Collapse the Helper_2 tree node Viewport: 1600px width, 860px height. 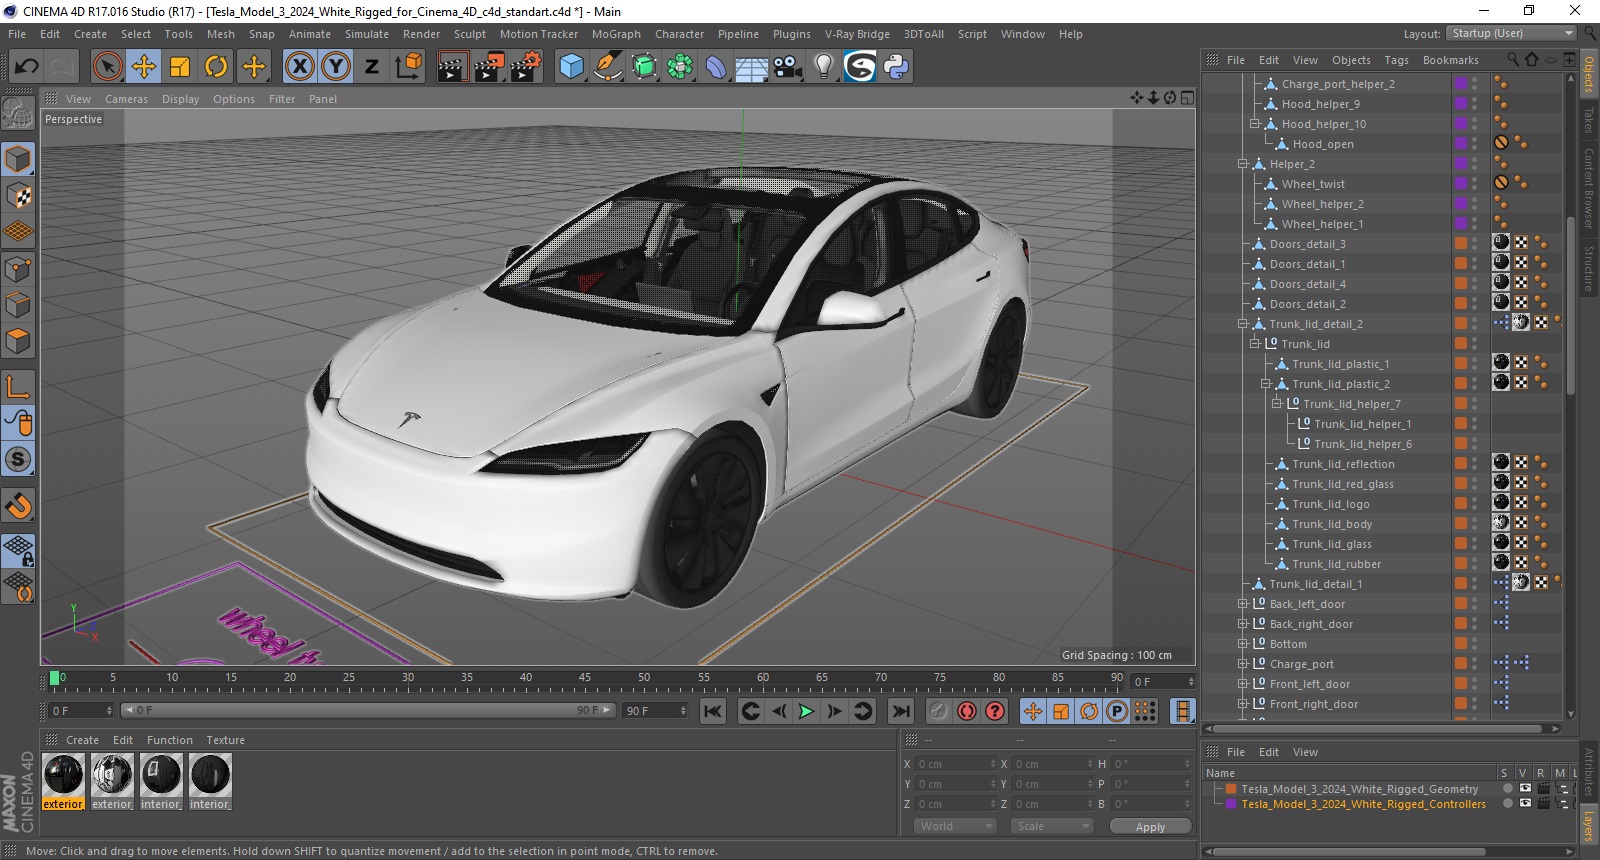[1242, 164]
